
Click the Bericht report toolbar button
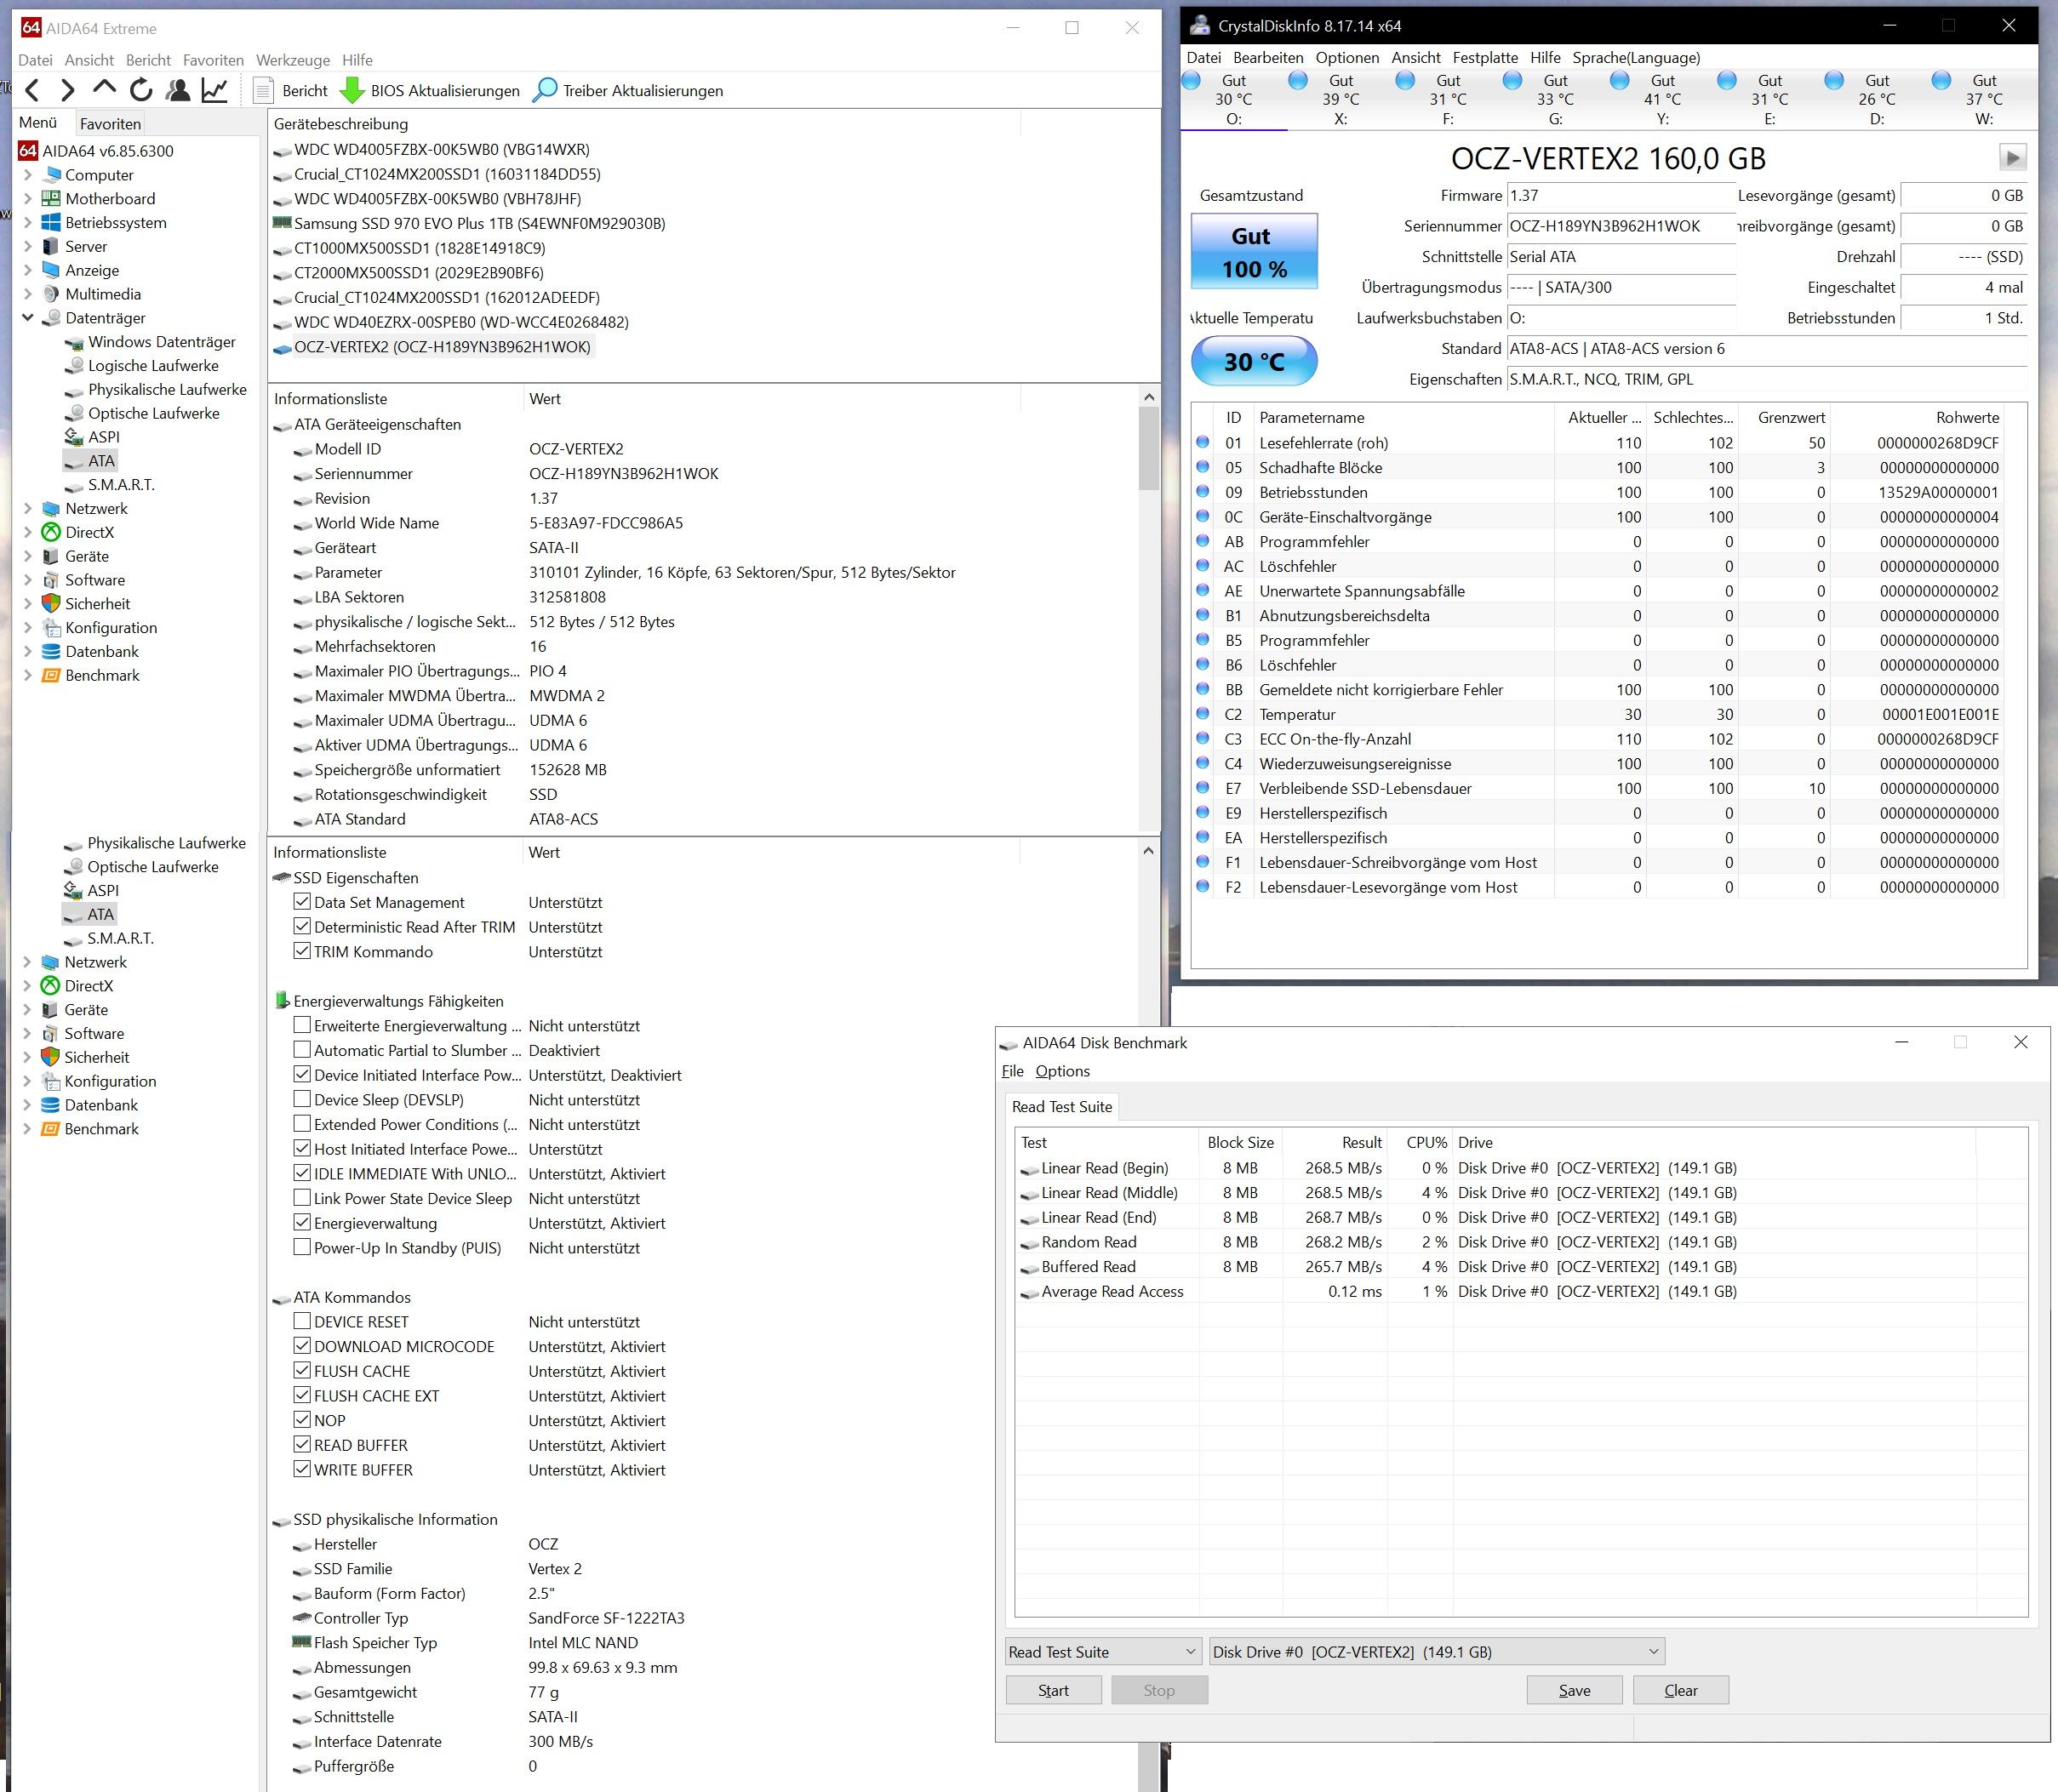291,91
